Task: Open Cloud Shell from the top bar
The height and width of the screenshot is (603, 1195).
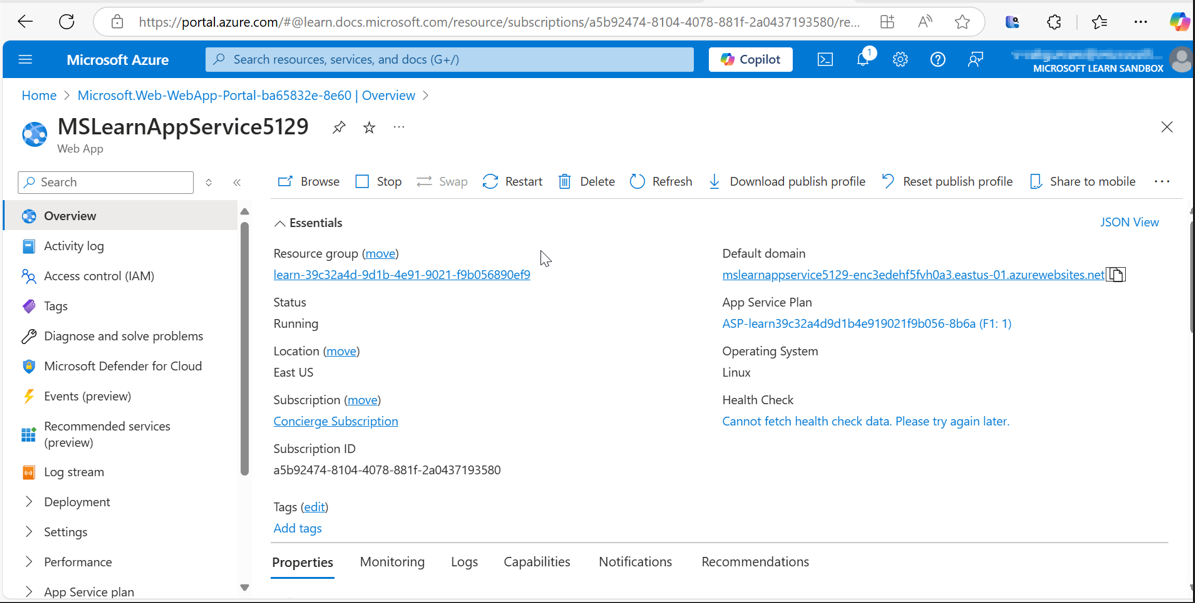Action: coord(825,59)
